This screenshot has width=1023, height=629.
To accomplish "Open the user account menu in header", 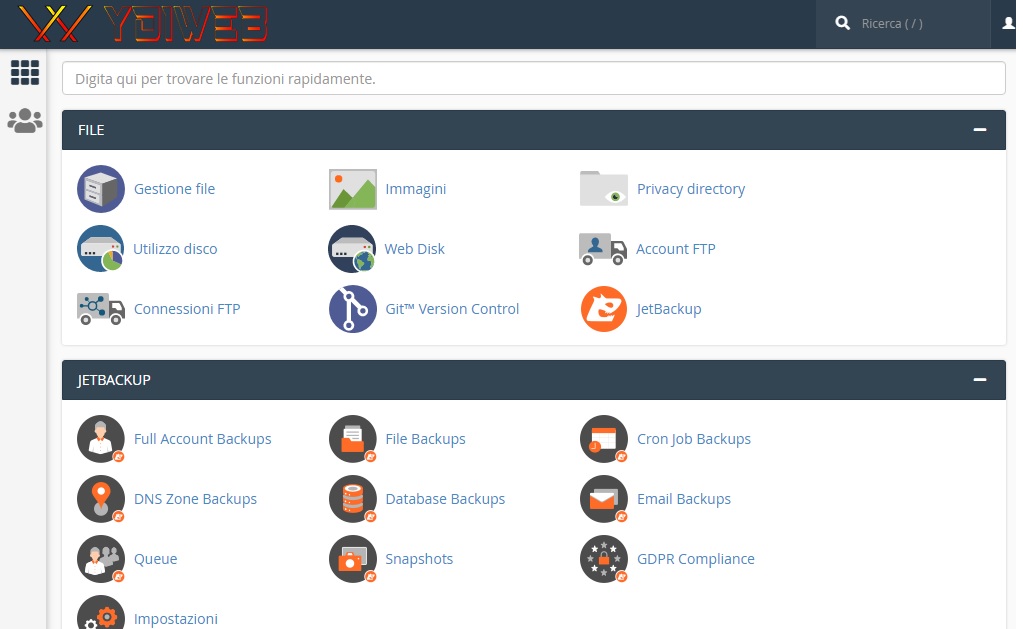I will click(1008, 23).
